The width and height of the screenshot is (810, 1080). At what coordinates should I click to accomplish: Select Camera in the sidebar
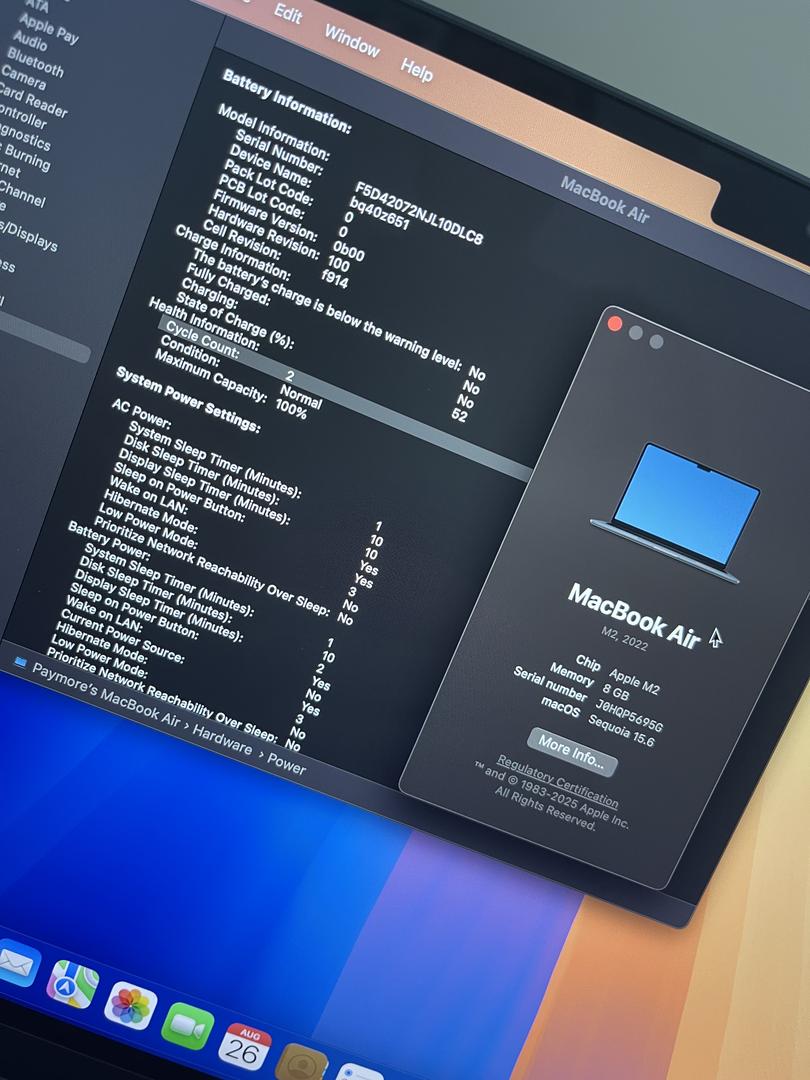click(x=23, y=77)
